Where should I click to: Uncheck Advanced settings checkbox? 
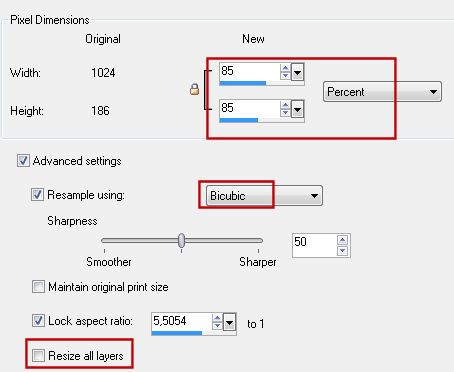click(23, 161)
